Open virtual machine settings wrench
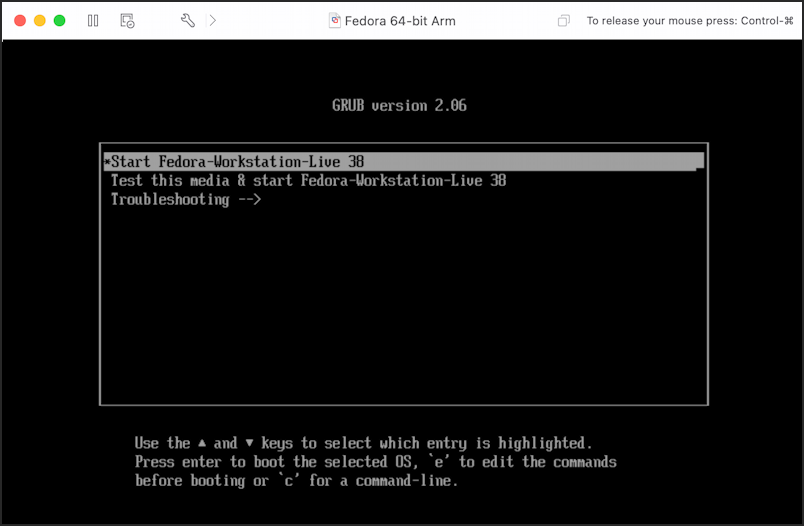 tap(188, 21)
